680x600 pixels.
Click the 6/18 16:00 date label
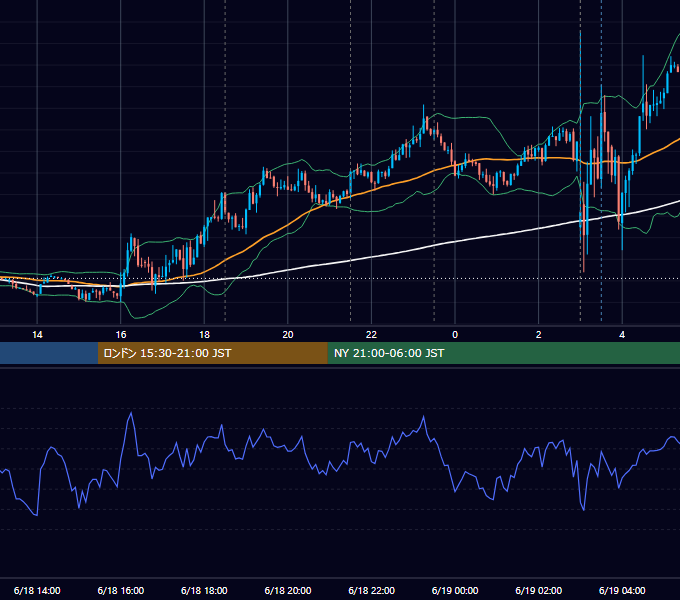pyautogui.click(x=121, y=590)
